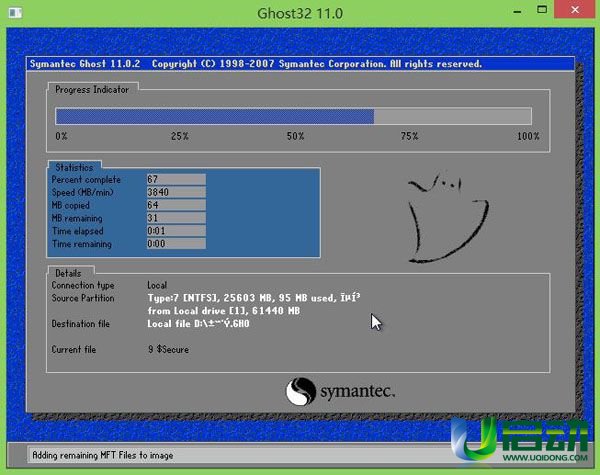Viewport: 600px width, 475px height.
Task: Click the Percent complete value field
Action: point(175,179)
